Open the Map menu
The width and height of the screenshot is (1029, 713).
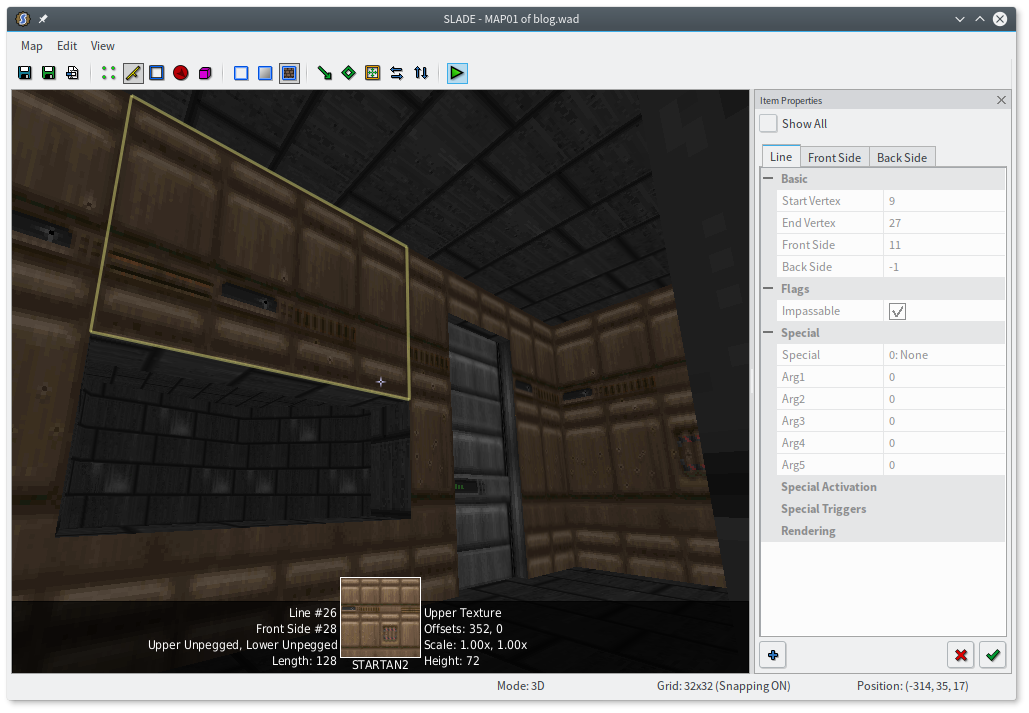tap(32, 46)
